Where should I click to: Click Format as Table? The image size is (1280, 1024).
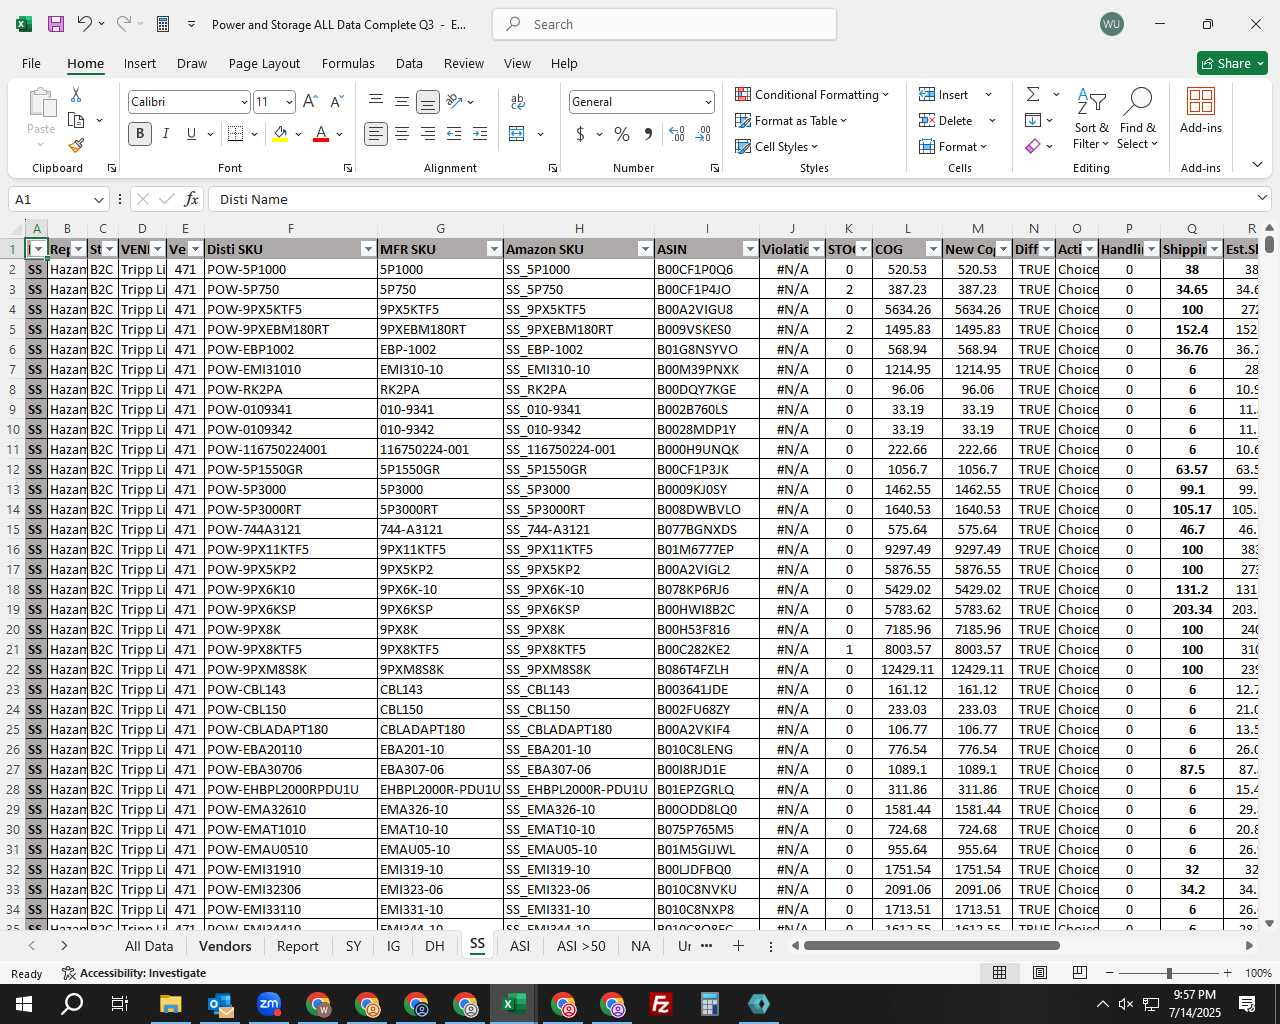point(791,120)
